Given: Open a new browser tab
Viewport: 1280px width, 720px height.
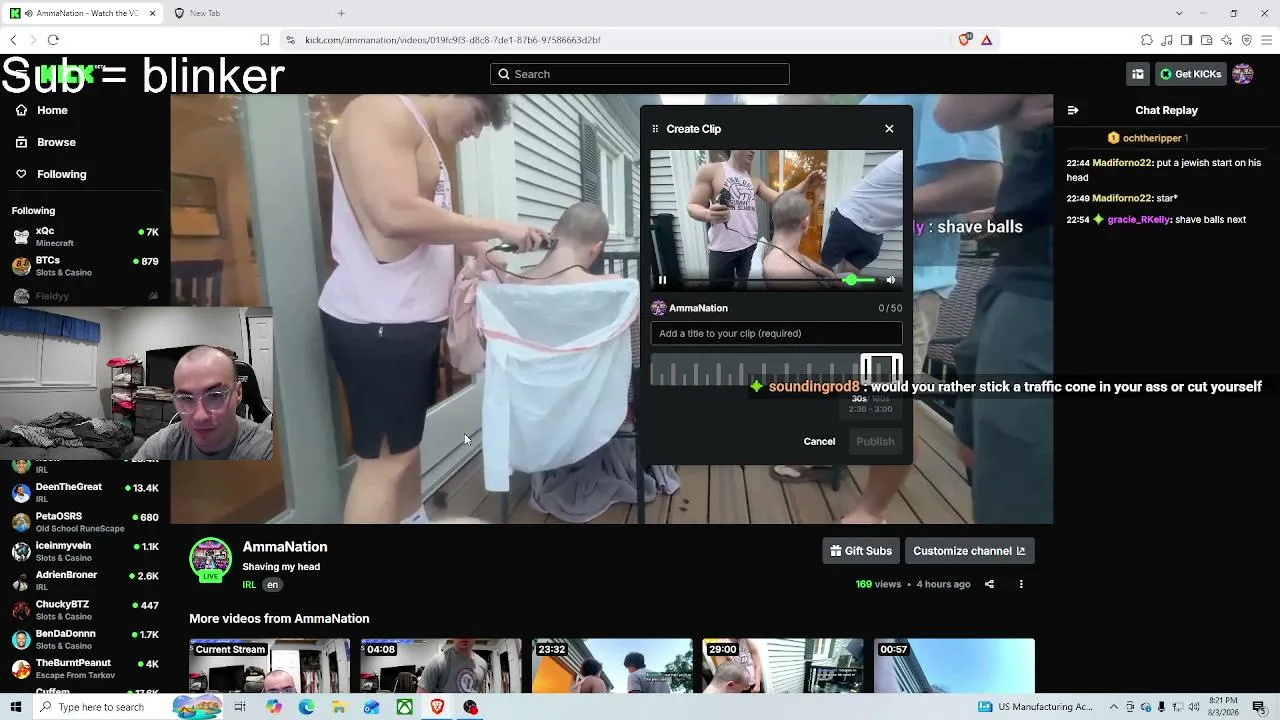Looking at the screenshot, I should click(x=341, y=13).
